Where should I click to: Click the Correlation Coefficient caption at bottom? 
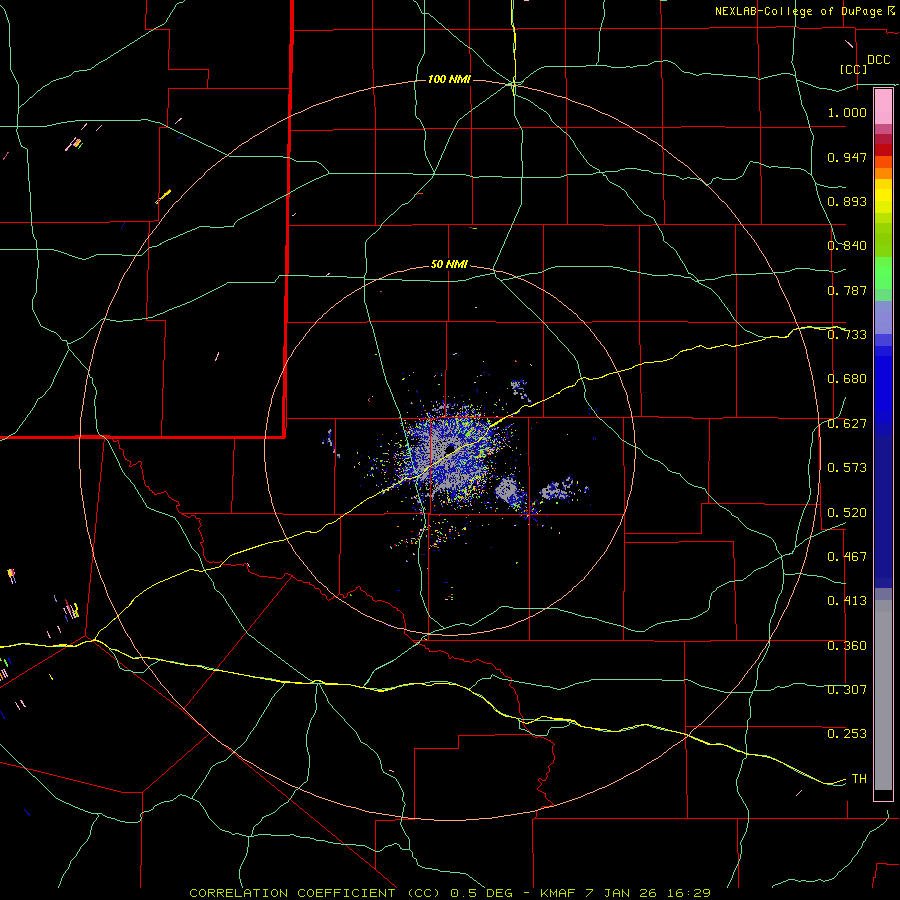450,893
